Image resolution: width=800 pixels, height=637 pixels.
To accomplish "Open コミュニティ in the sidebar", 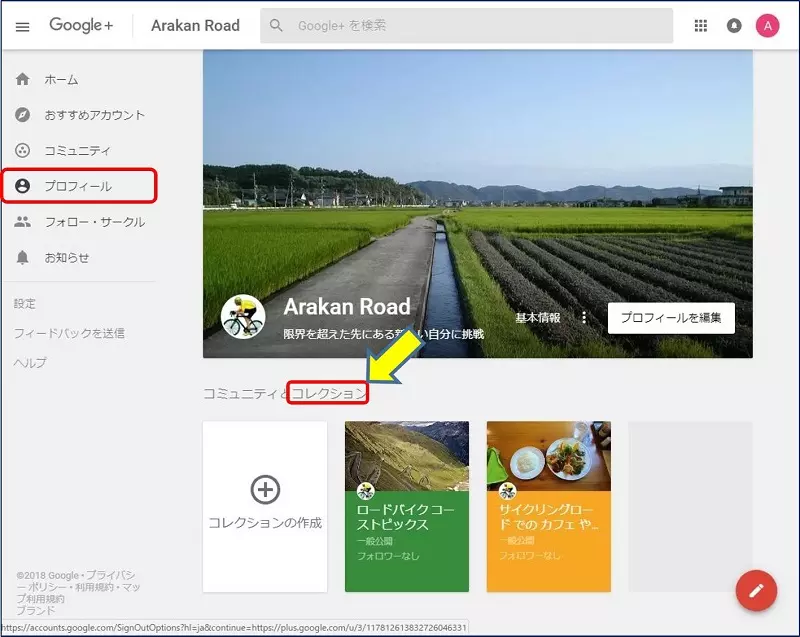I will 77,151.
